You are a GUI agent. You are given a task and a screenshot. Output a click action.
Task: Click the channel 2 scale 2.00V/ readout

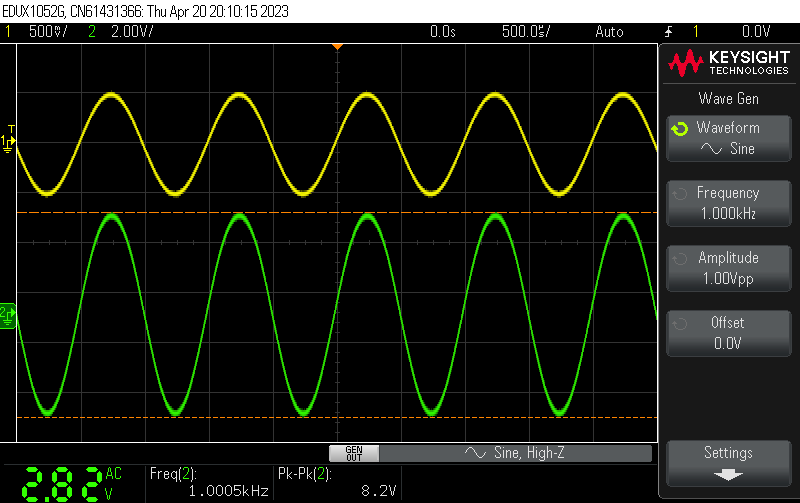(x=132, y=32)
